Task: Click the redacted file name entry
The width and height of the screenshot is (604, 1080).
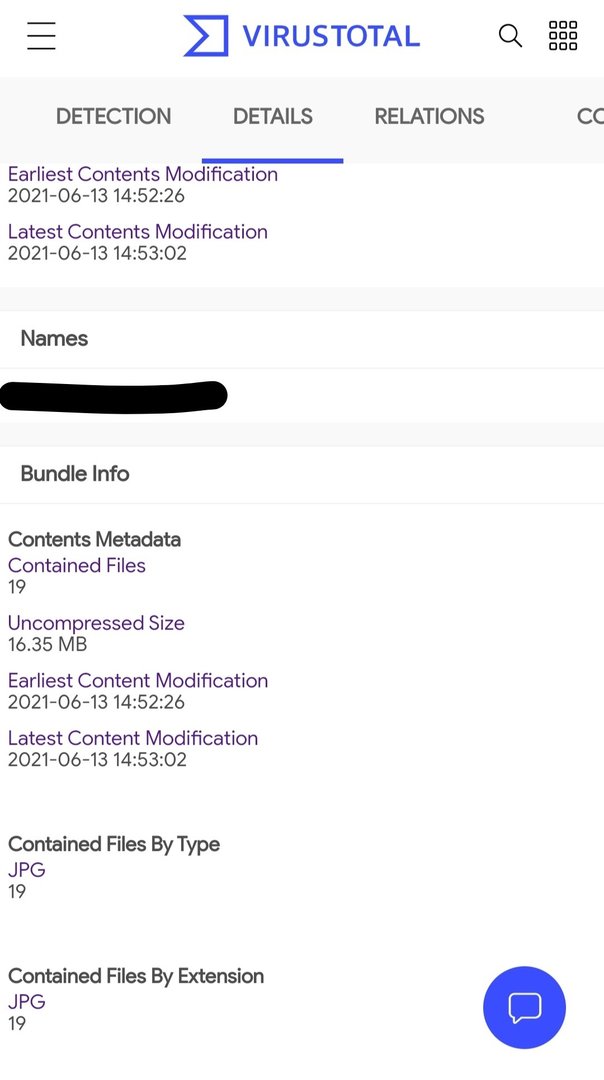Action: click(x=114, y=395)
